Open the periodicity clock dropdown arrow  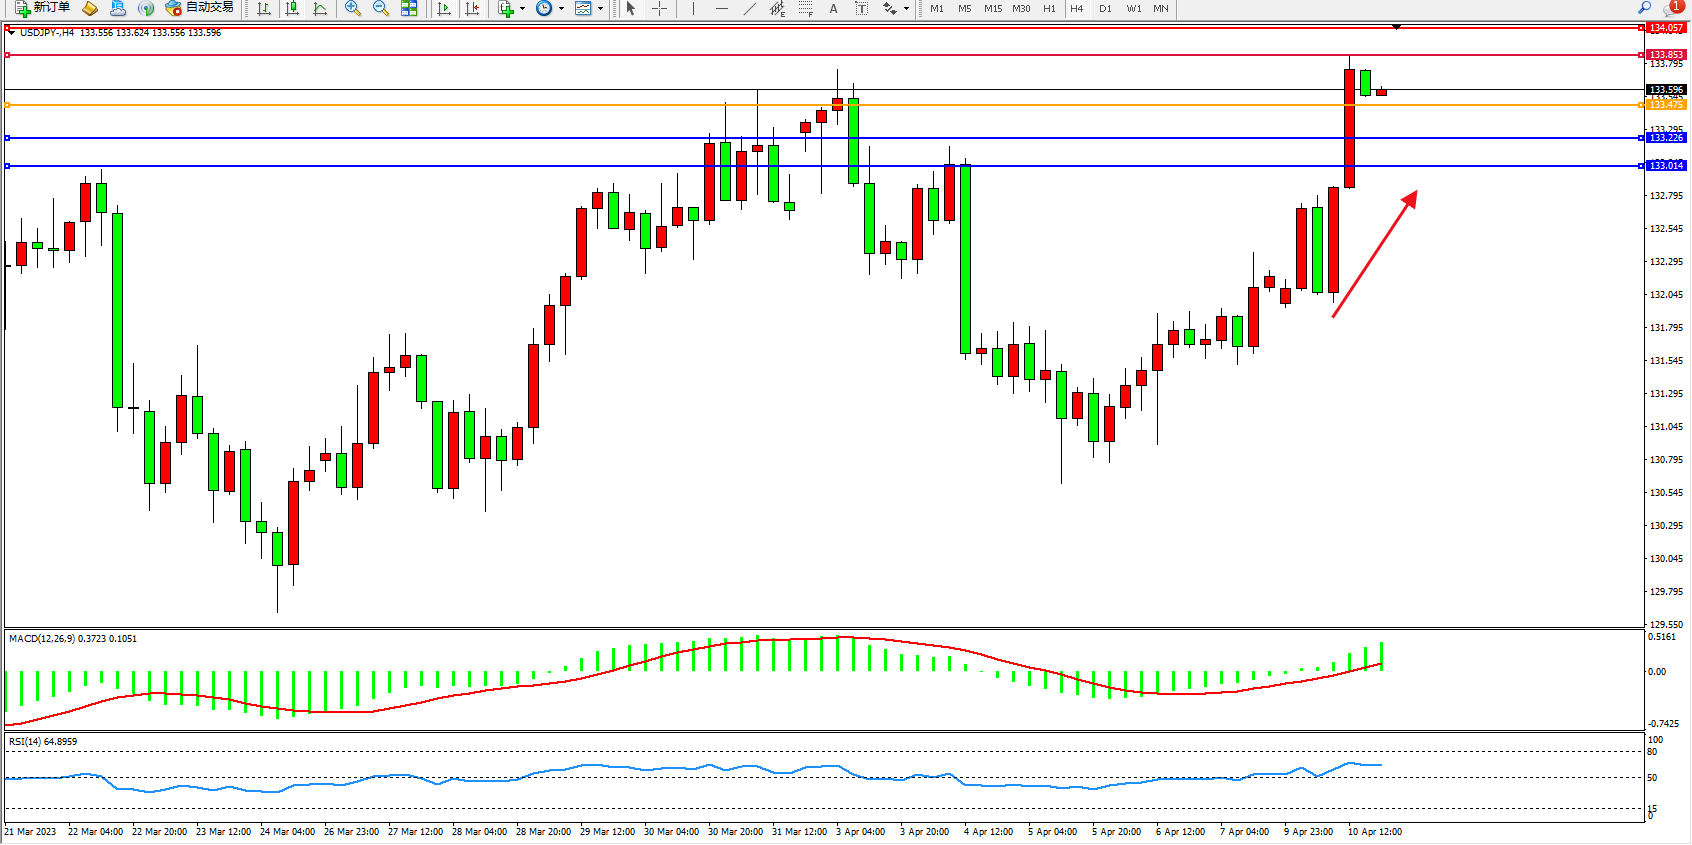pyautogui.click(x=561, y=8)
